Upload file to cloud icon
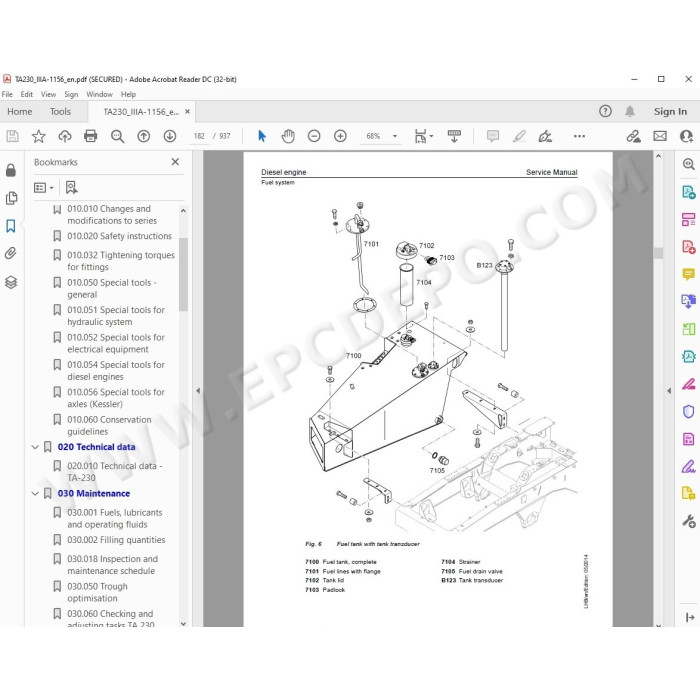 pos(65,136)
